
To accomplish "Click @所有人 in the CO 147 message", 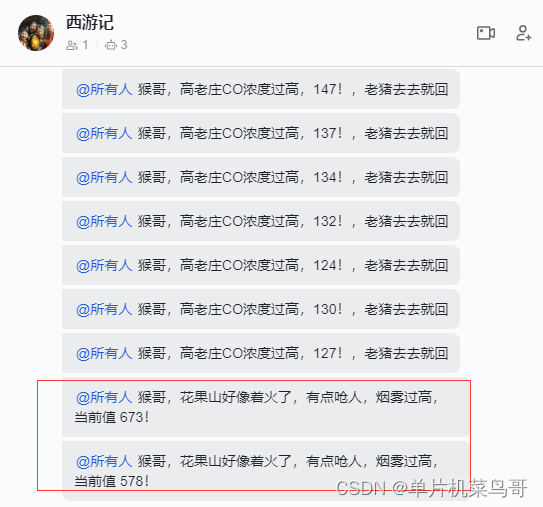I will (104, 89).
